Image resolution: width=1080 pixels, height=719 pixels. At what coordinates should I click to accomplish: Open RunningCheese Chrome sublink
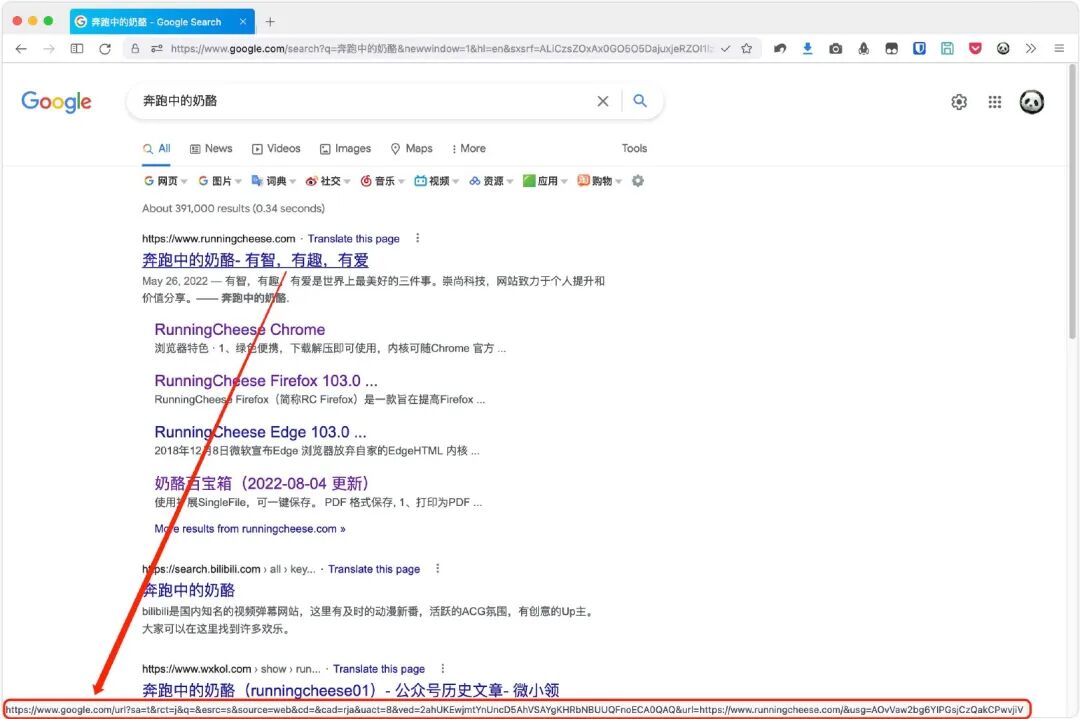coord(240,330)
